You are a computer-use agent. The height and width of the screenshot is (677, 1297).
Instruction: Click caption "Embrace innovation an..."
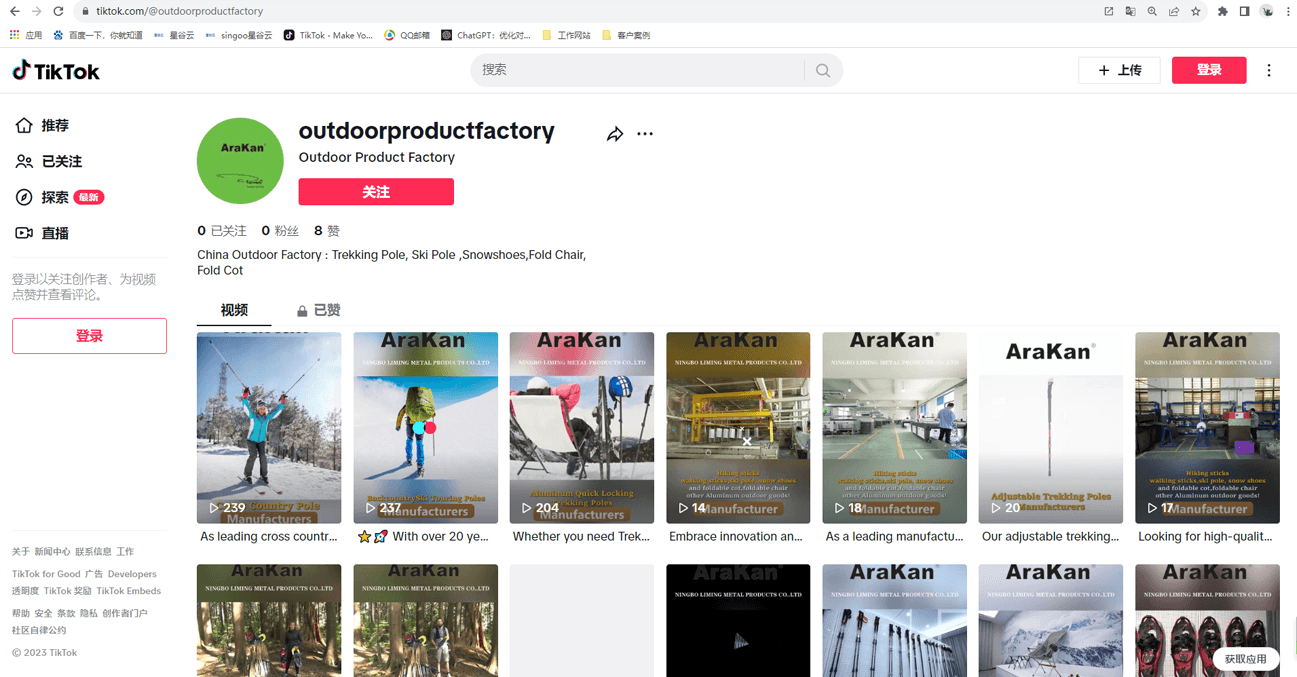[x=736, y=537]
